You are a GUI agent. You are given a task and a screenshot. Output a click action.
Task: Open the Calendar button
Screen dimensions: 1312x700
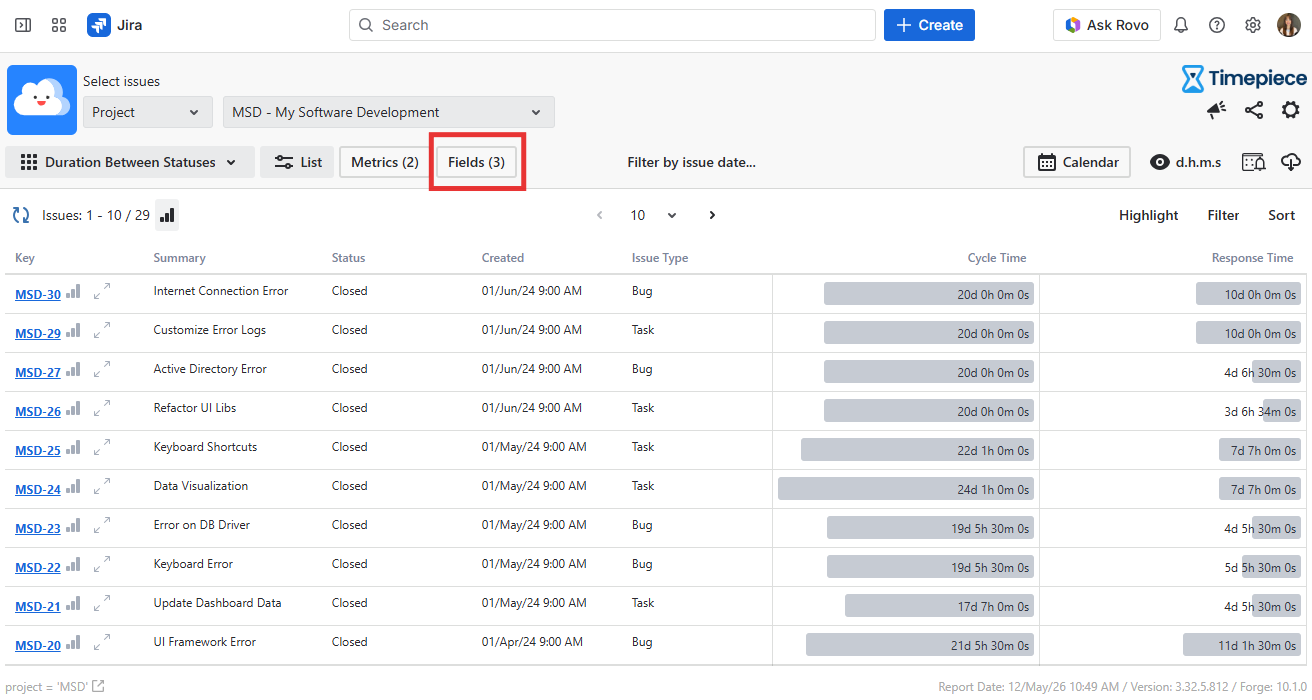[1077, 162]
